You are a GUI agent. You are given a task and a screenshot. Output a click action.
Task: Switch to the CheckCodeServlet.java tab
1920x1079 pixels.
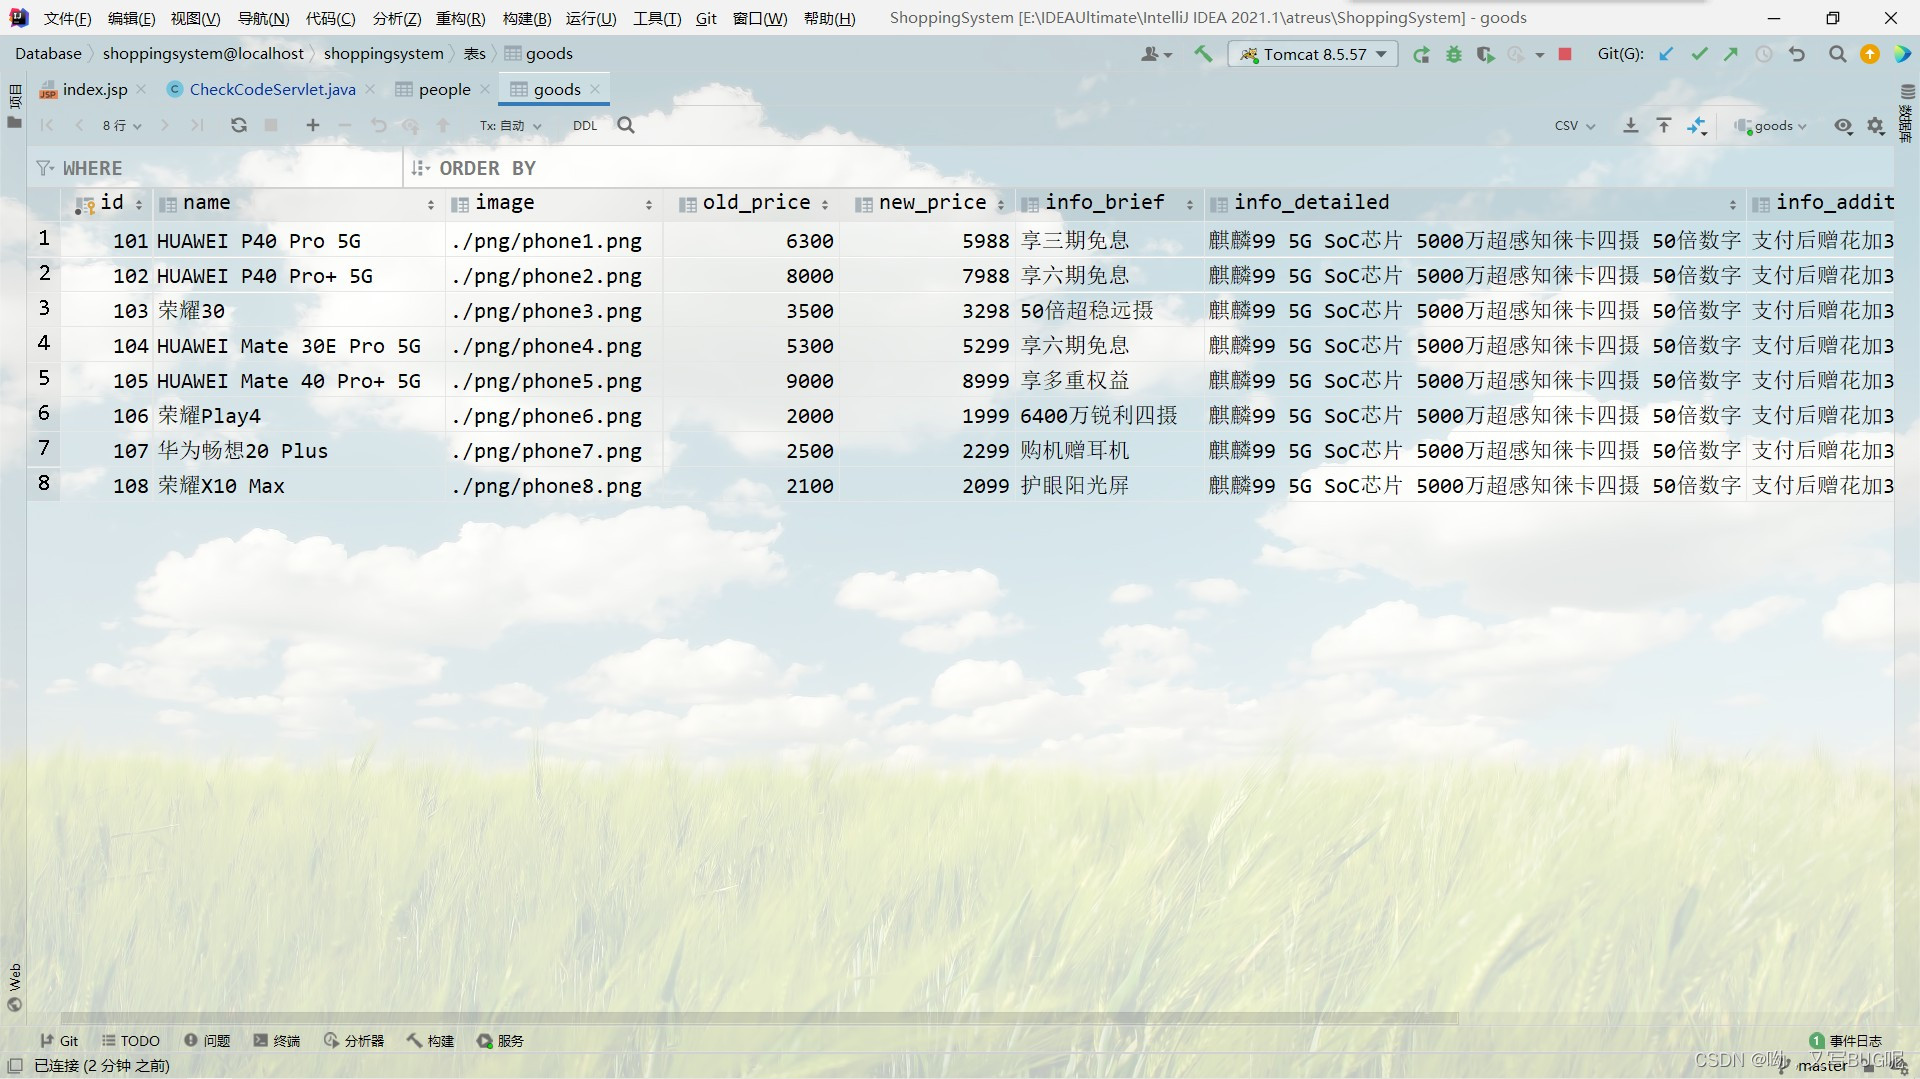[x=272, y=89]
